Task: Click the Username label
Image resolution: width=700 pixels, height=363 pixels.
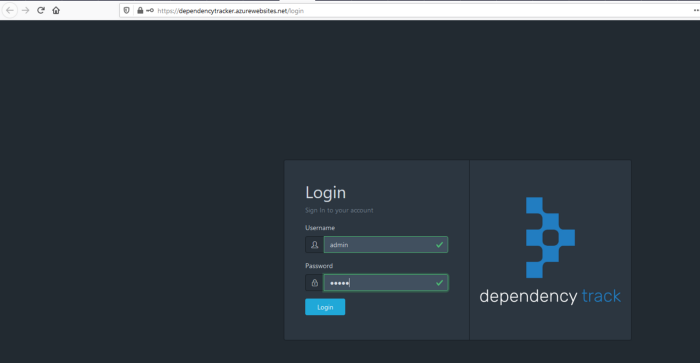Action: point(320,228)
